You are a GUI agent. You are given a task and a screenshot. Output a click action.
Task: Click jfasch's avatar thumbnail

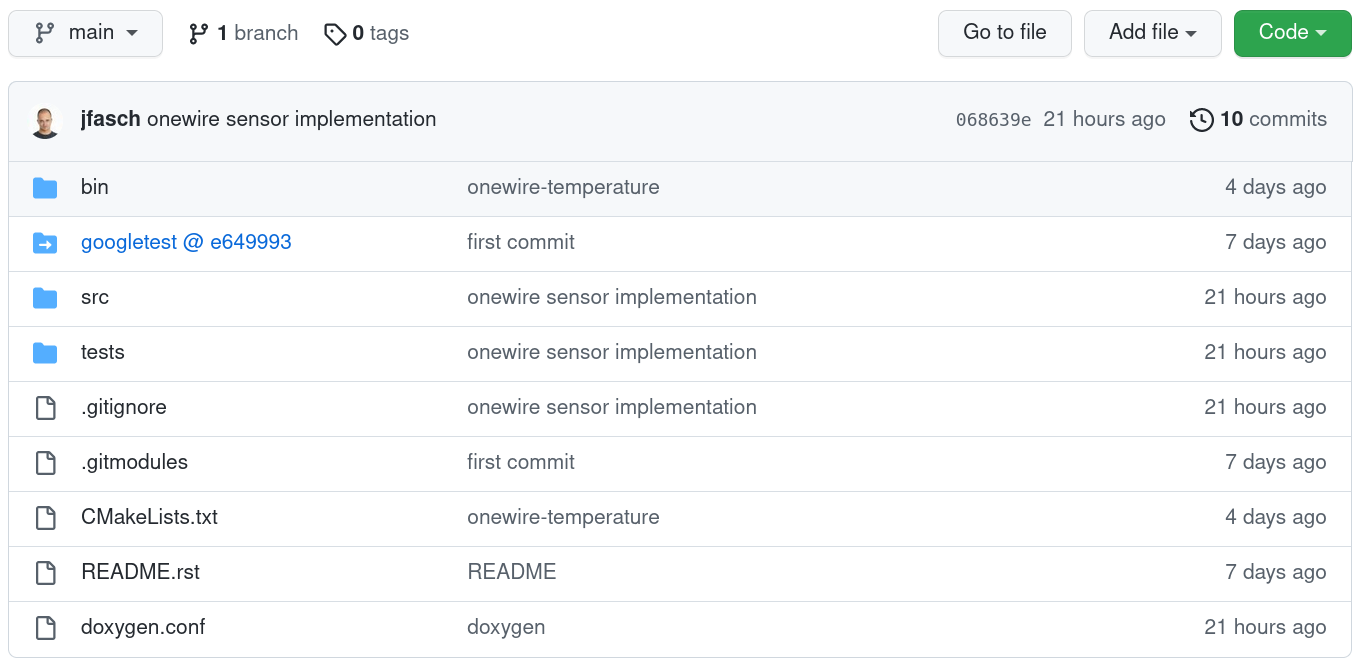click(45, 121)
